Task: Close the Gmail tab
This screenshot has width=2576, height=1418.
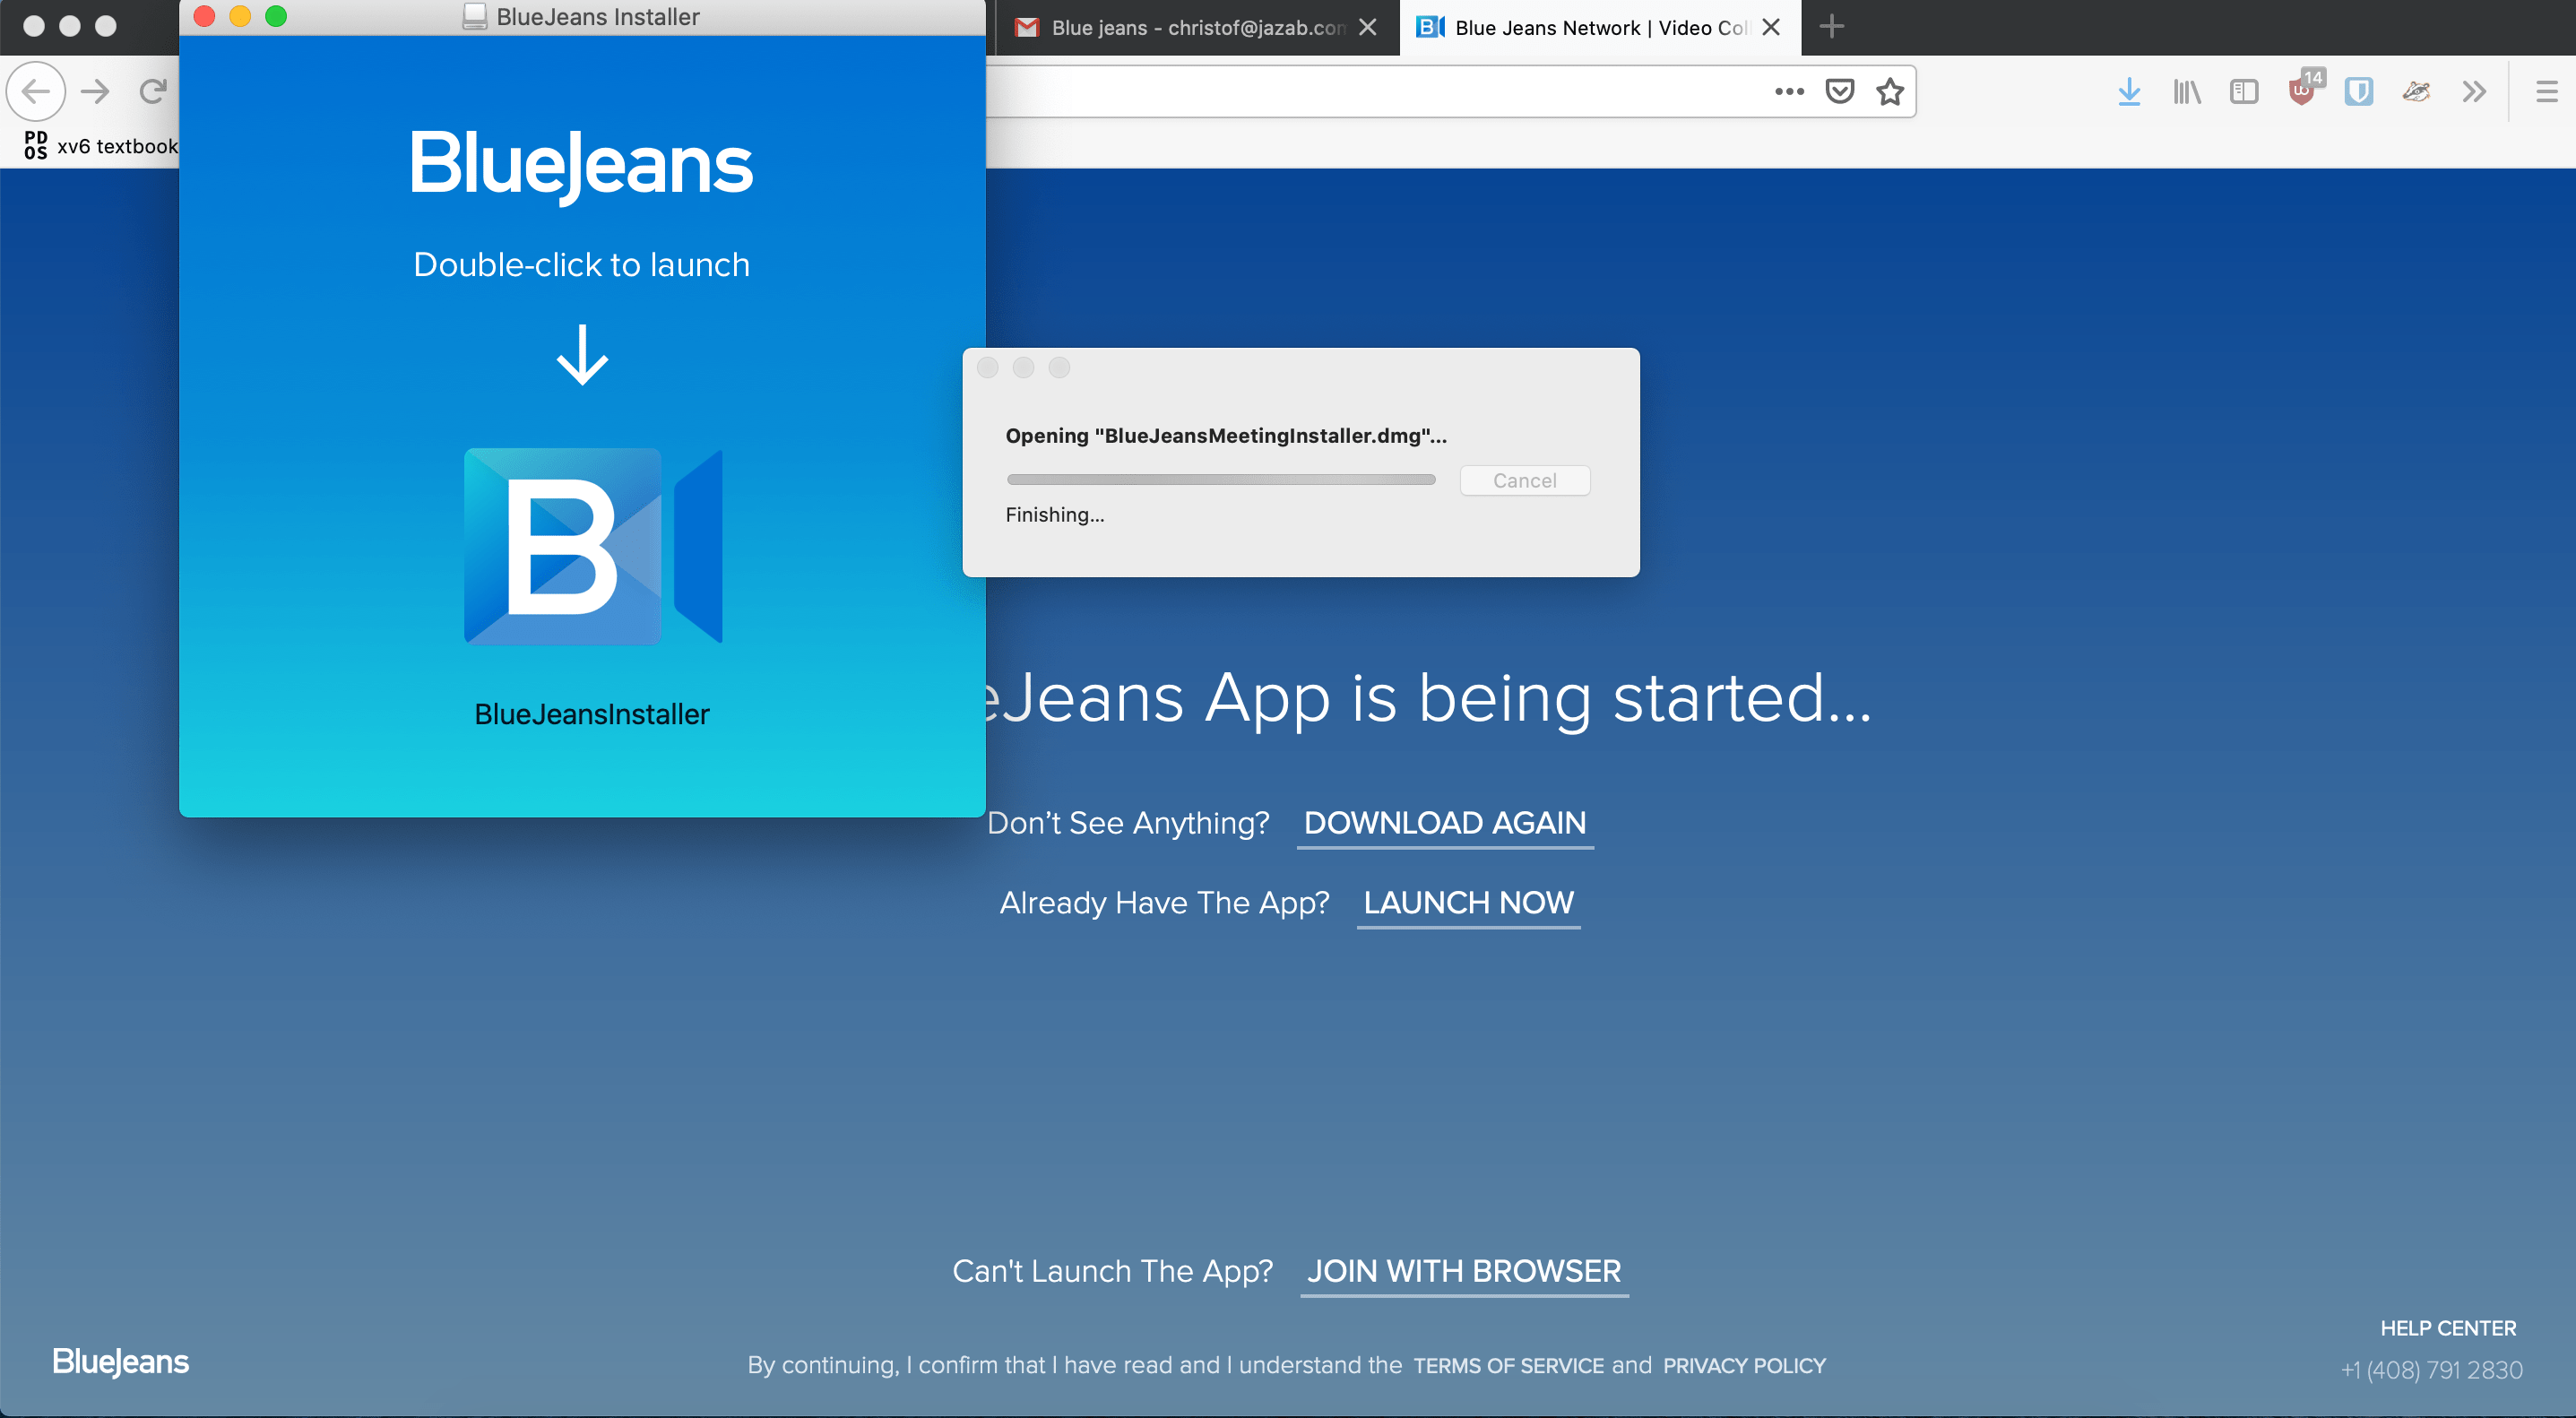Action: click(x=1367, y=28)
